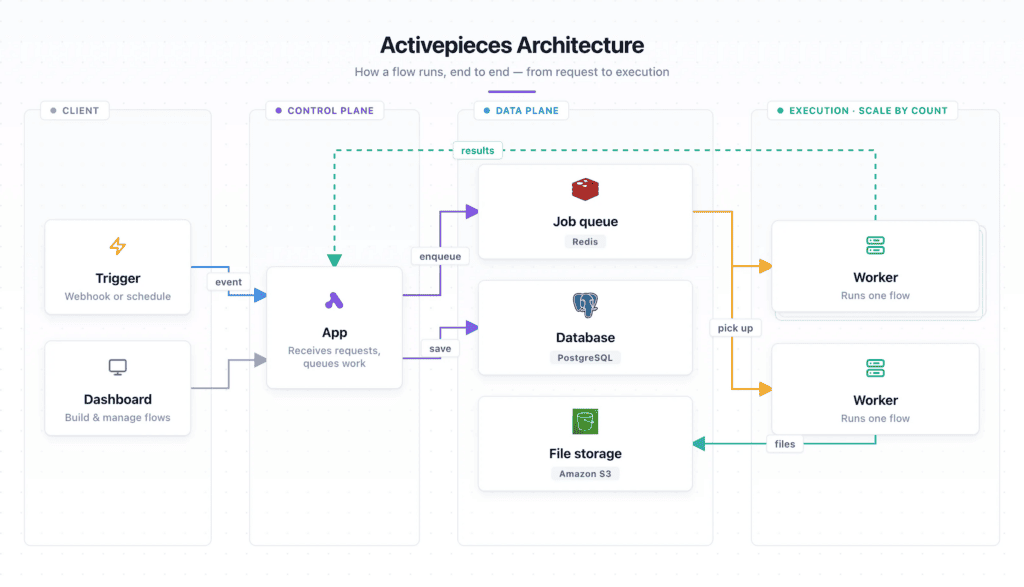This screenshot has width=1024, height=587.
Task: Click the 'results' dashed line label
Action: 478,150
